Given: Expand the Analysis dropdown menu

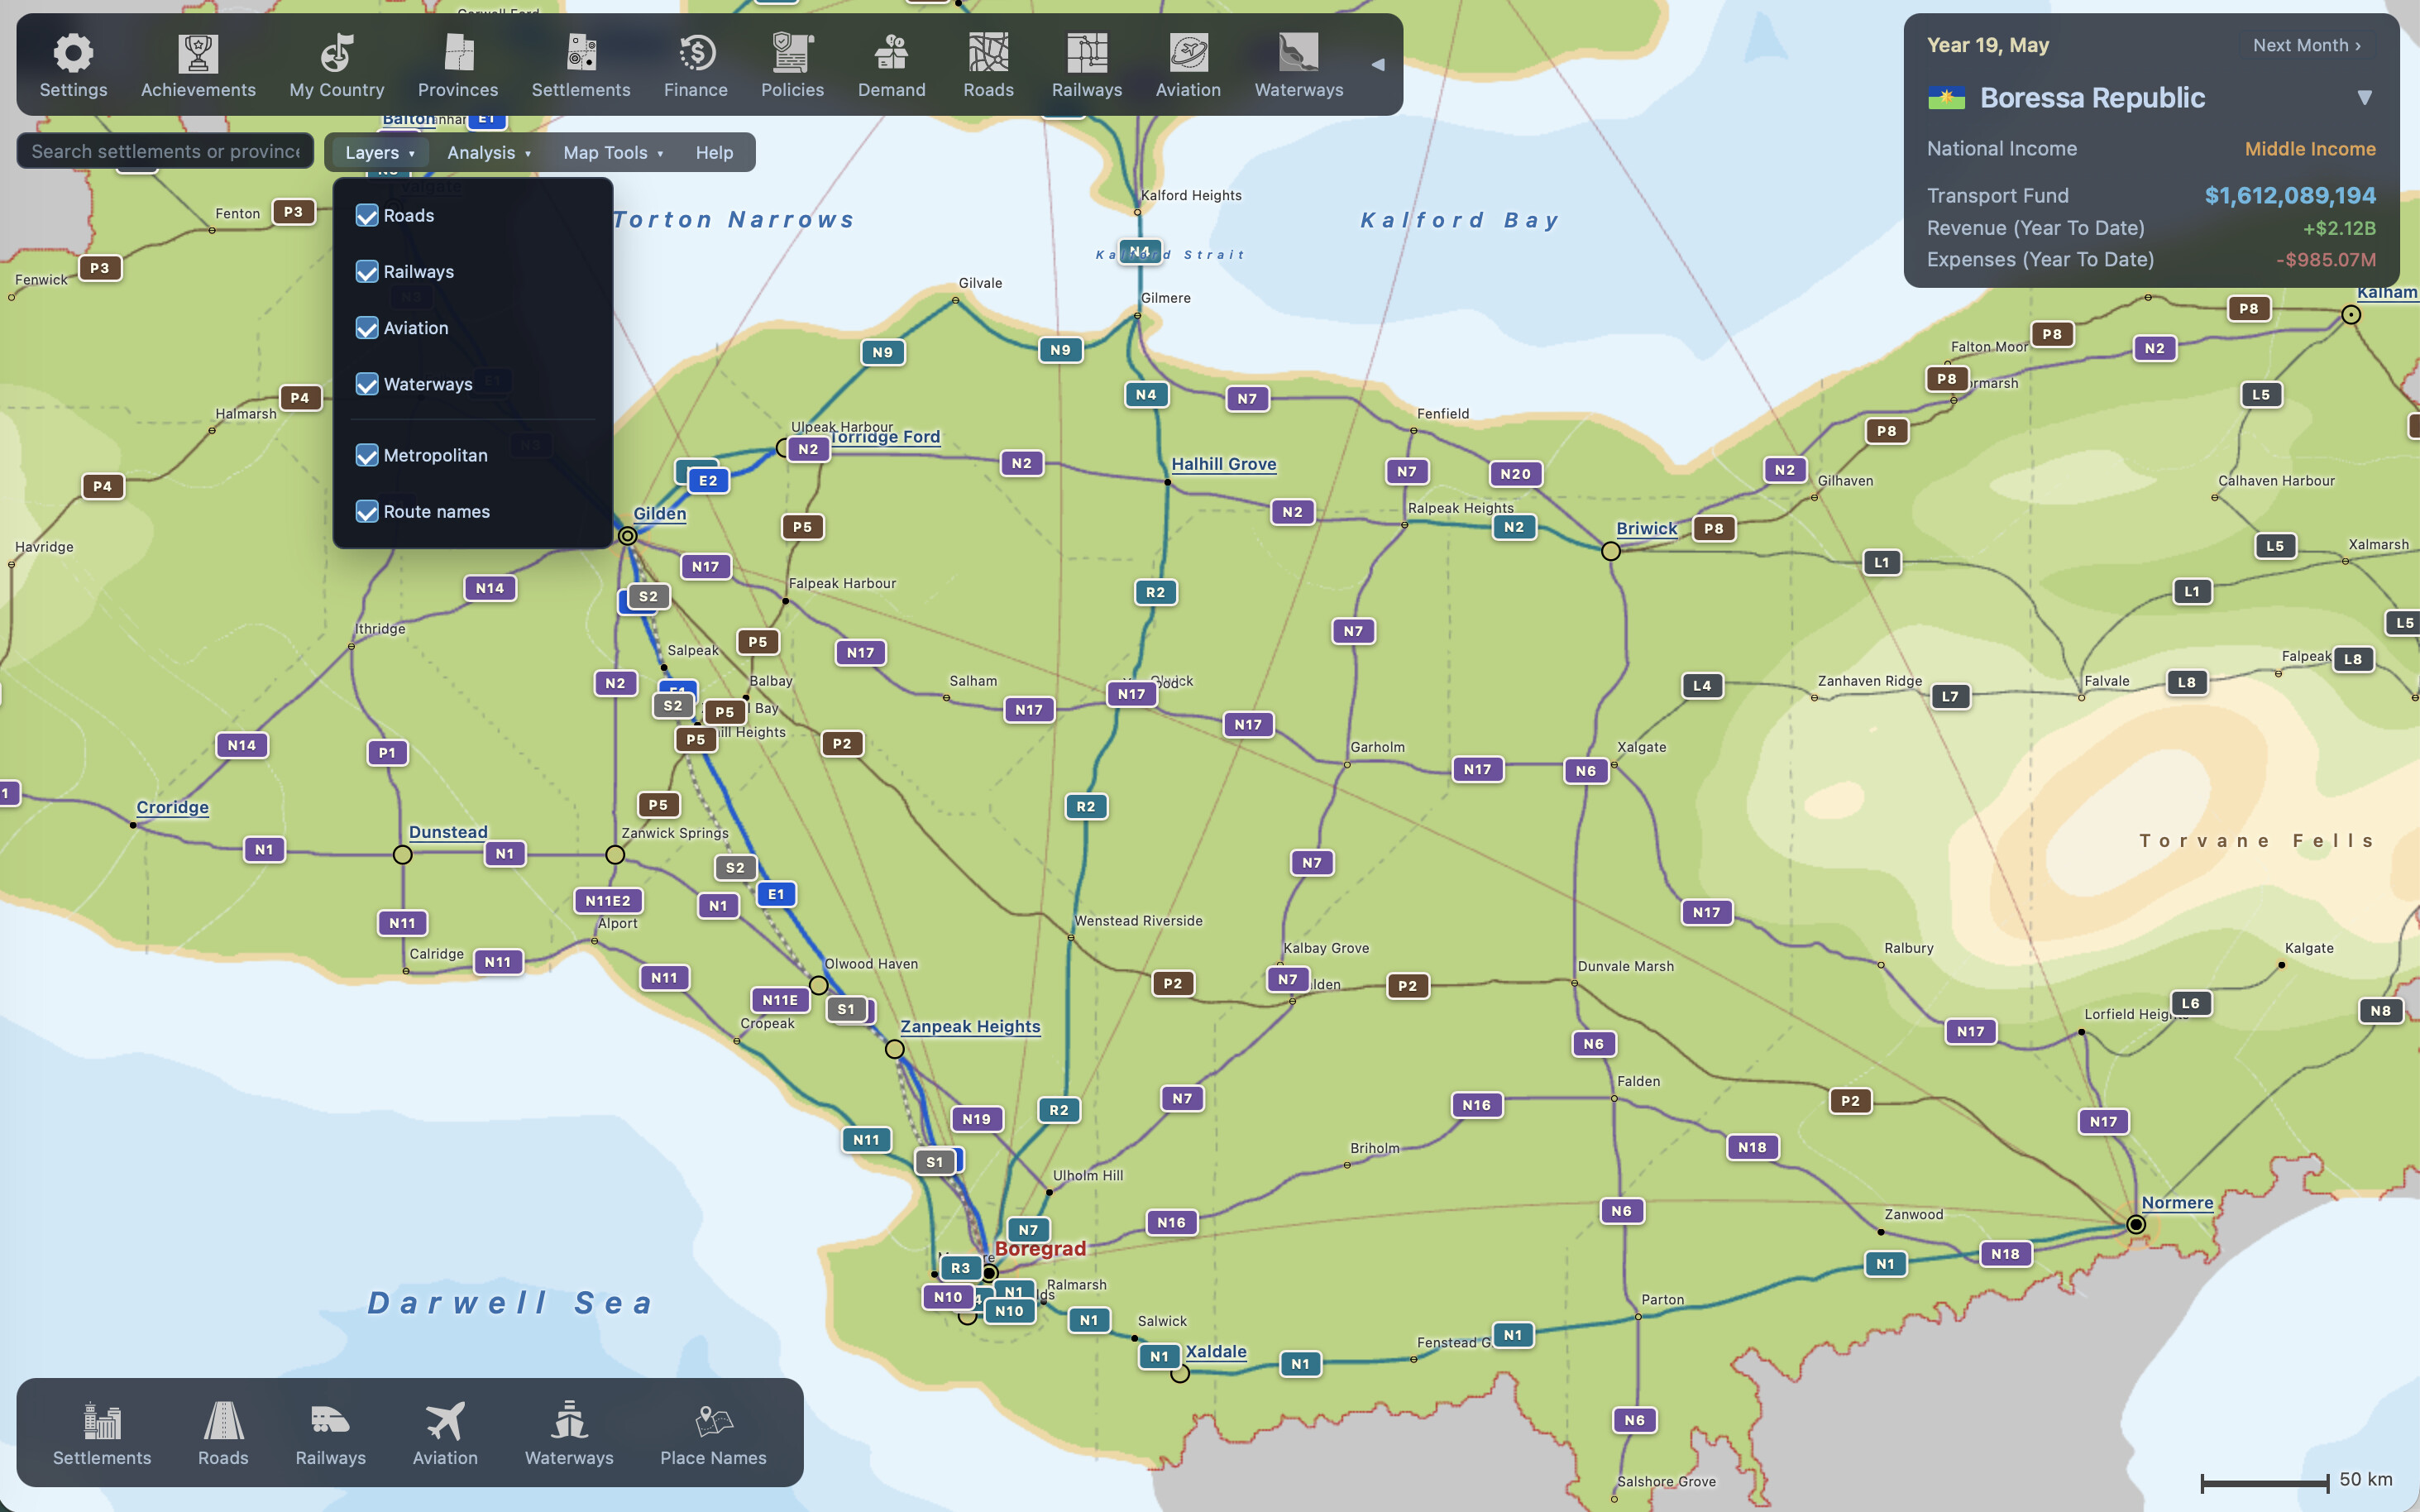Looking at the screenshot, I should coord(489,153).
